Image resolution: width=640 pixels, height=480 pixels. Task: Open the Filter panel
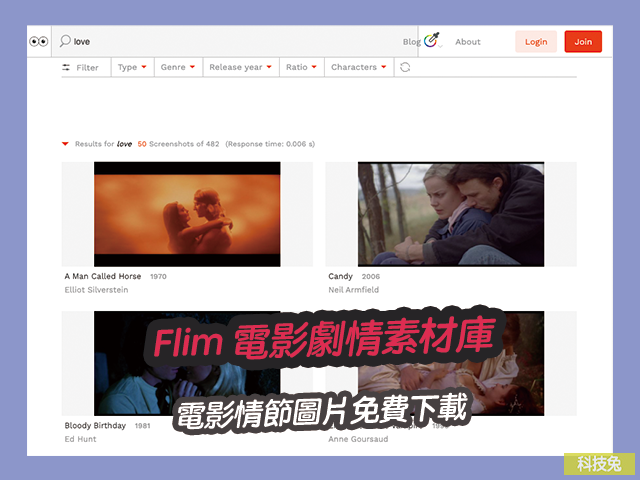pos(80,67)
